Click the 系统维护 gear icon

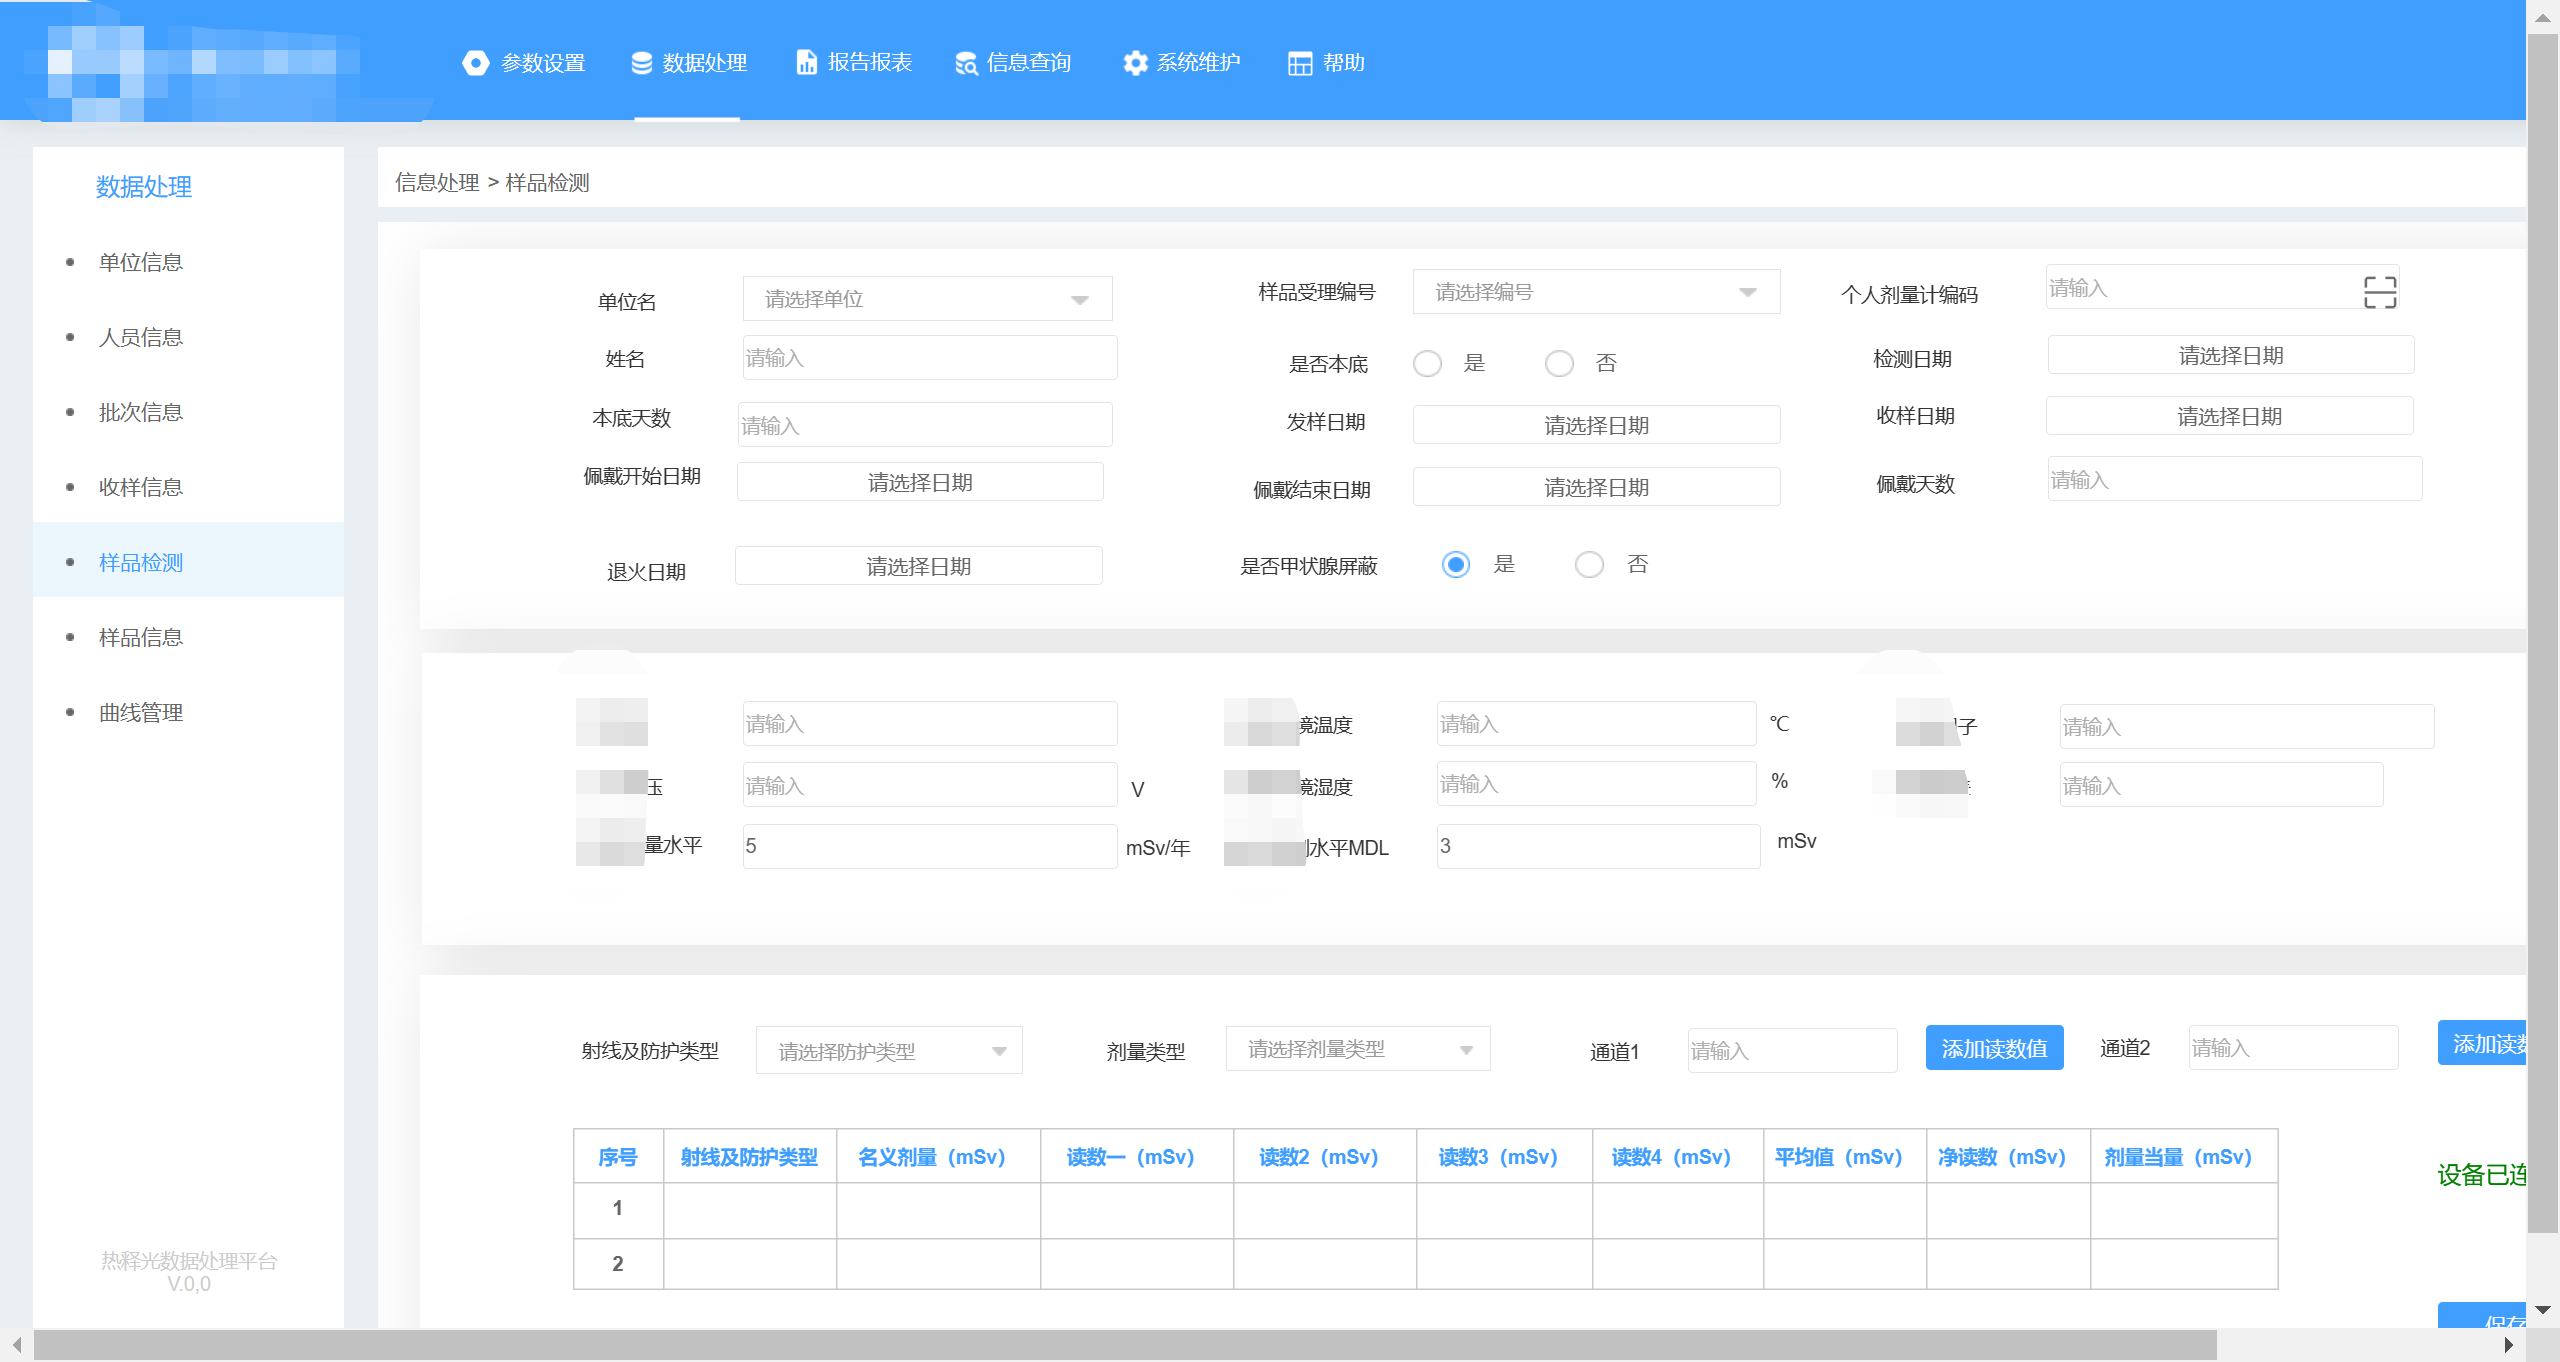point(1135,63)
